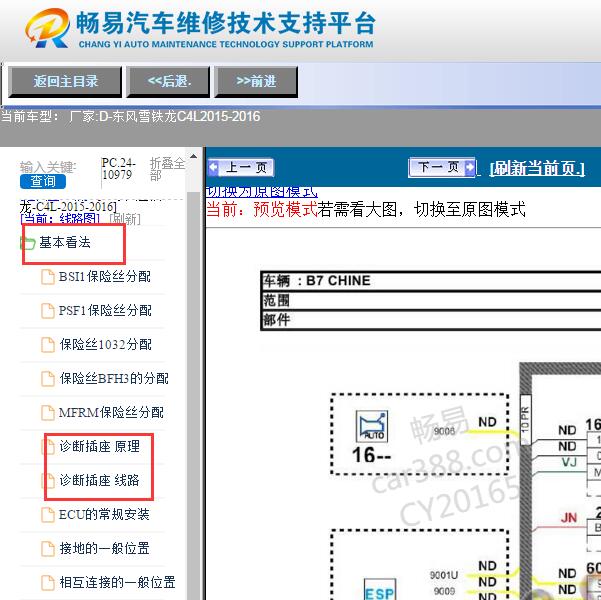Viewport: 601px width, 600px height.
Task: Click page icon next to 相互连接的一般位置
Action: pyautogui.click(x=48, y=583)
